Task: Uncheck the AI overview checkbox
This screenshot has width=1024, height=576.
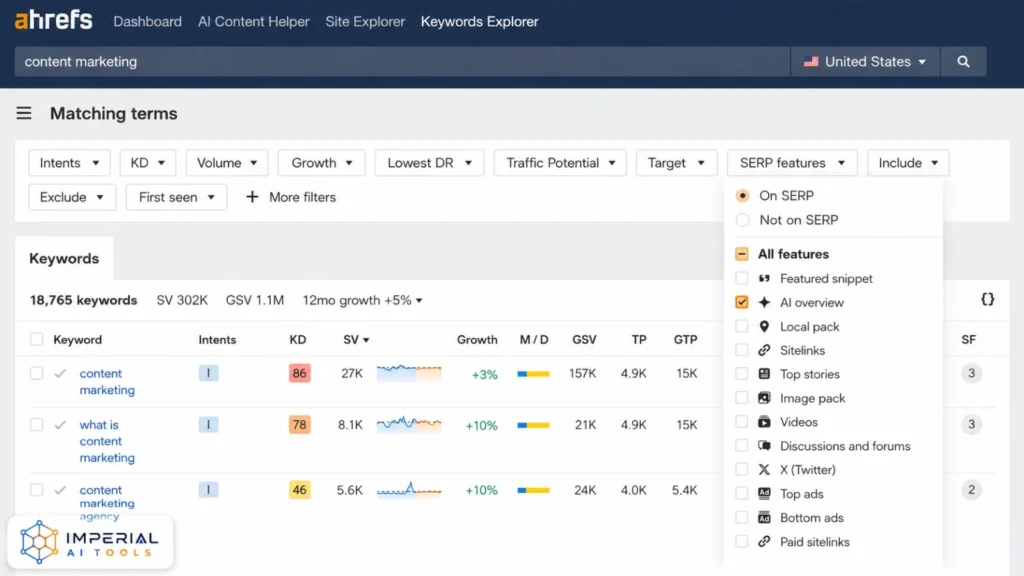Action: click(742, 302)
